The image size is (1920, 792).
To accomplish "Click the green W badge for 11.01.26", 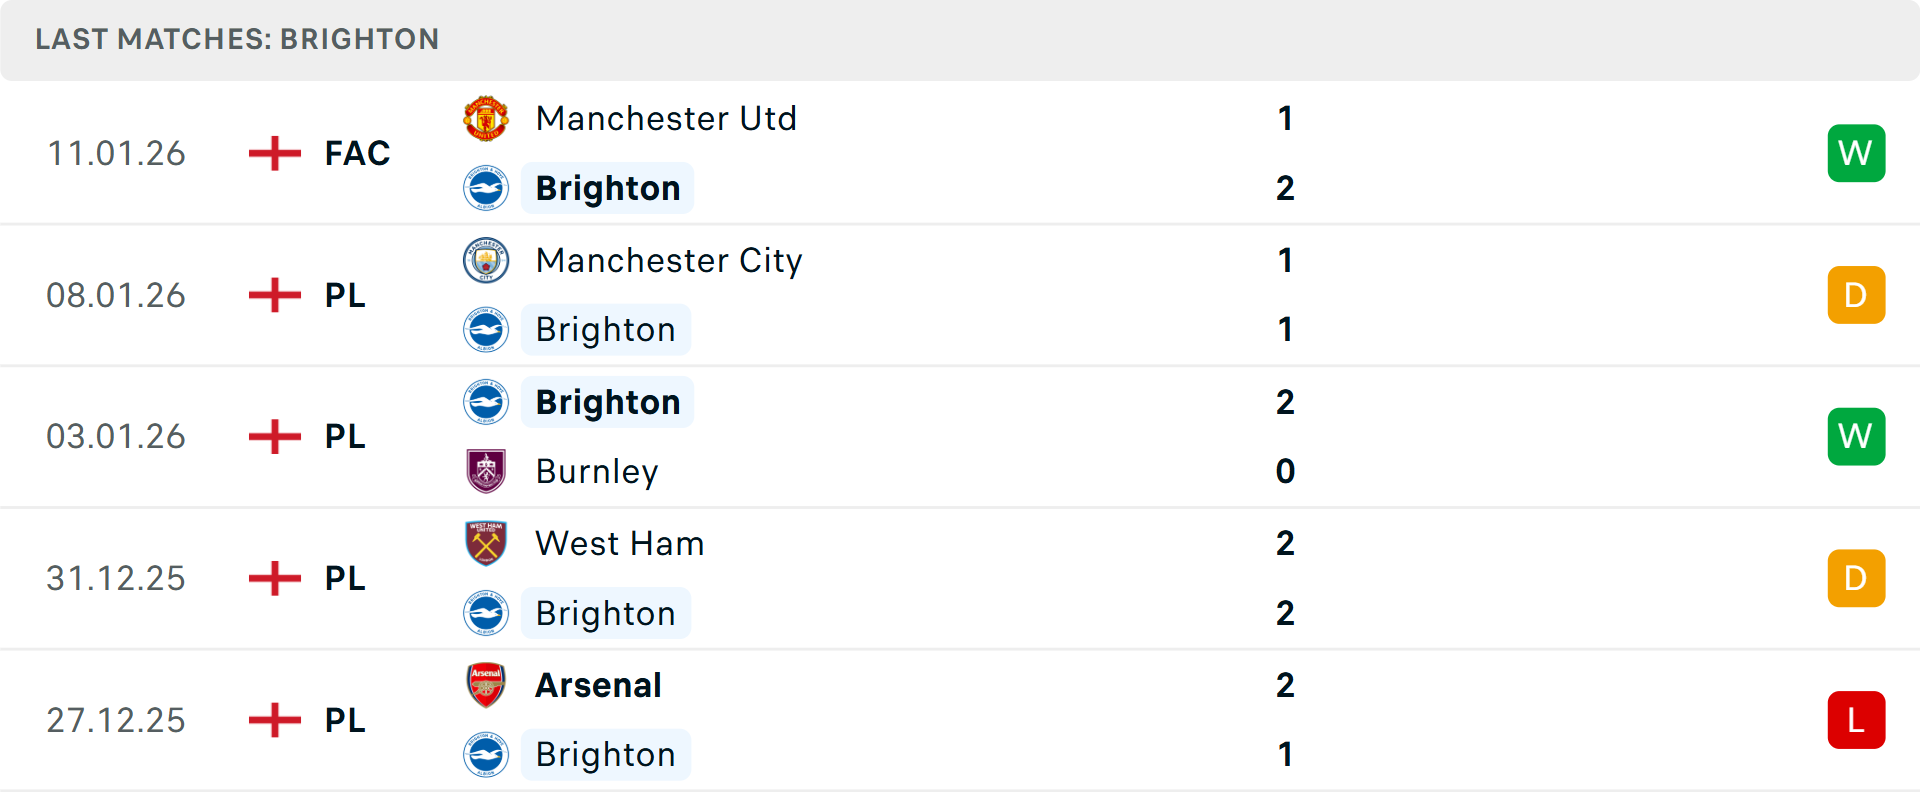I will (x=1856, y=153).
